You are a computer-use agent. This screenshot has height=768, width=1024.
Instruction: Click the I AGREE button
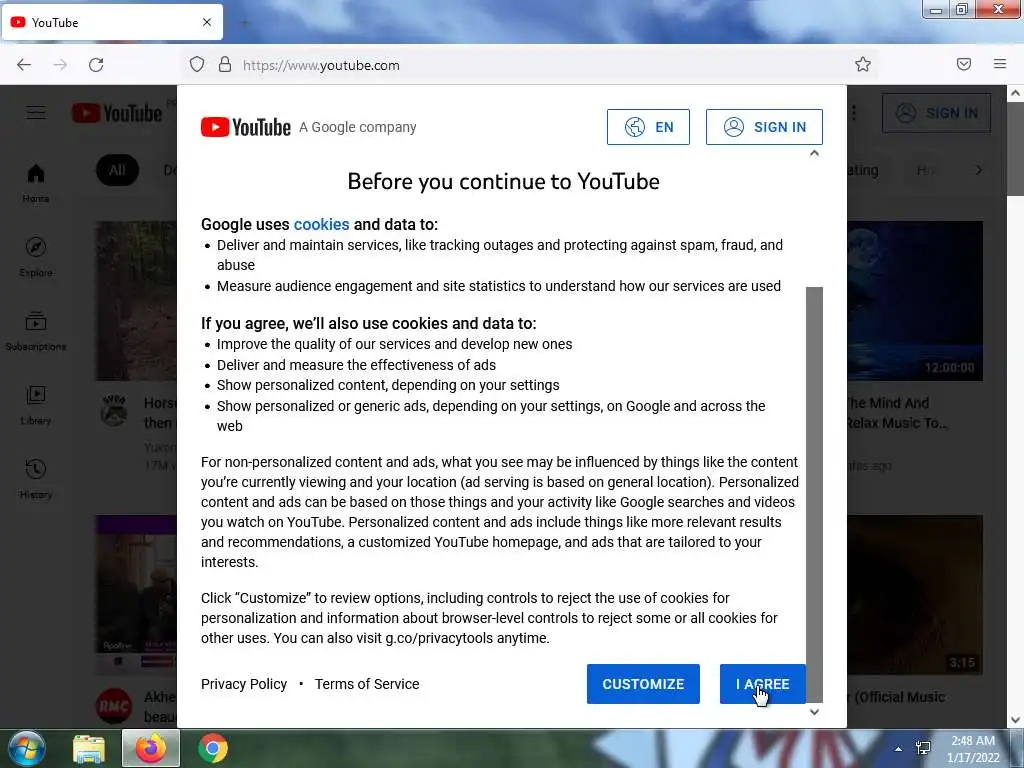762,684
